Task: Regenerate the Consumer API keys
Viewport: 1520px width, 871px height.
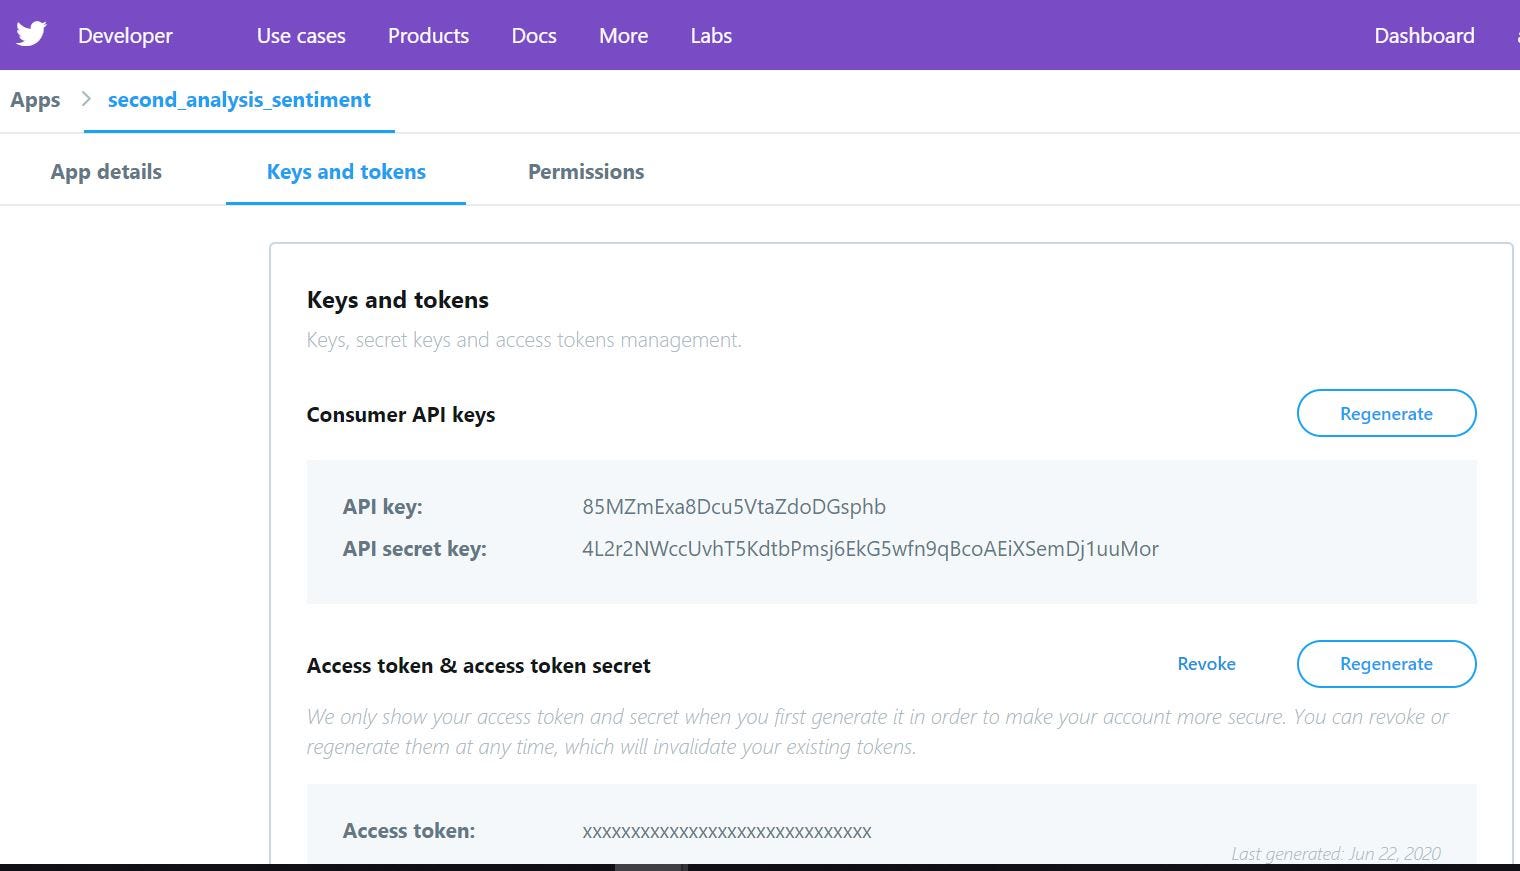Action: [x=1386, y=413]
